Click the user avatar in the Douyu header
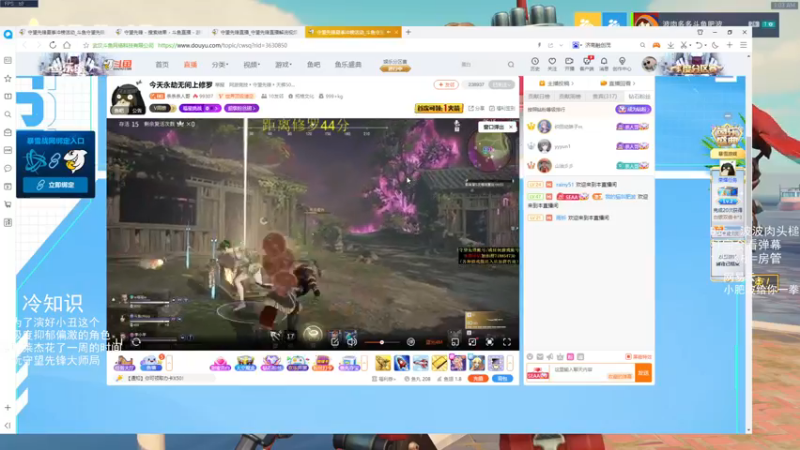 point(649,64)
